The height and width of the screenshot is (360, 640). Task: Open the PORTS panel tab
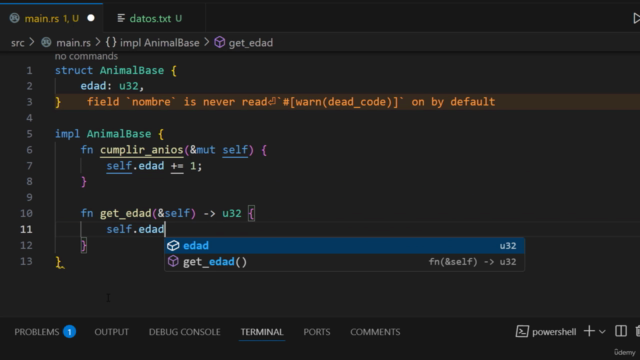coord(317,332)
